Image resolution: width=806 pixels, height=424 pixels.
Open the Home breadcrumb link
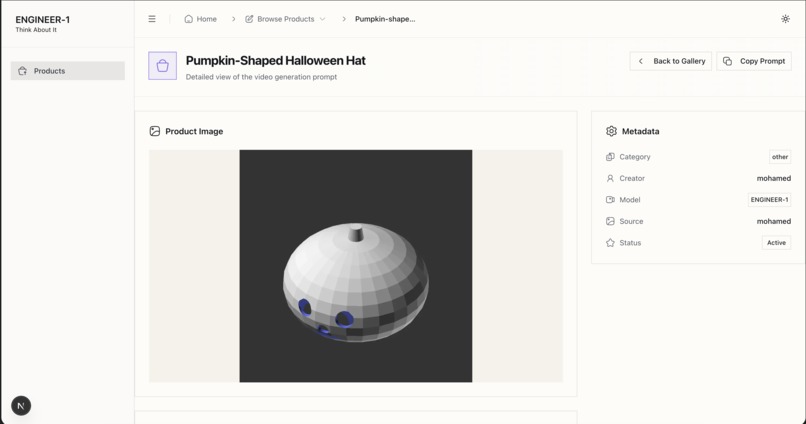[200, 19]
